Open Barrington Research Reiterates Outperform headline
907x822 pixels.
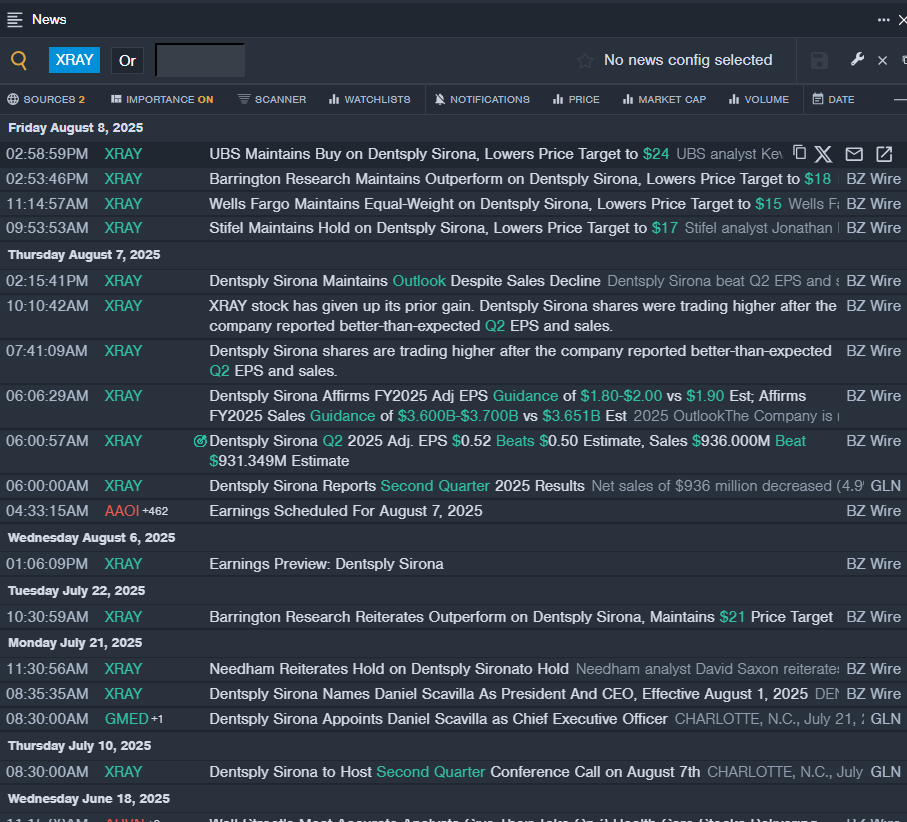[521, 617]
